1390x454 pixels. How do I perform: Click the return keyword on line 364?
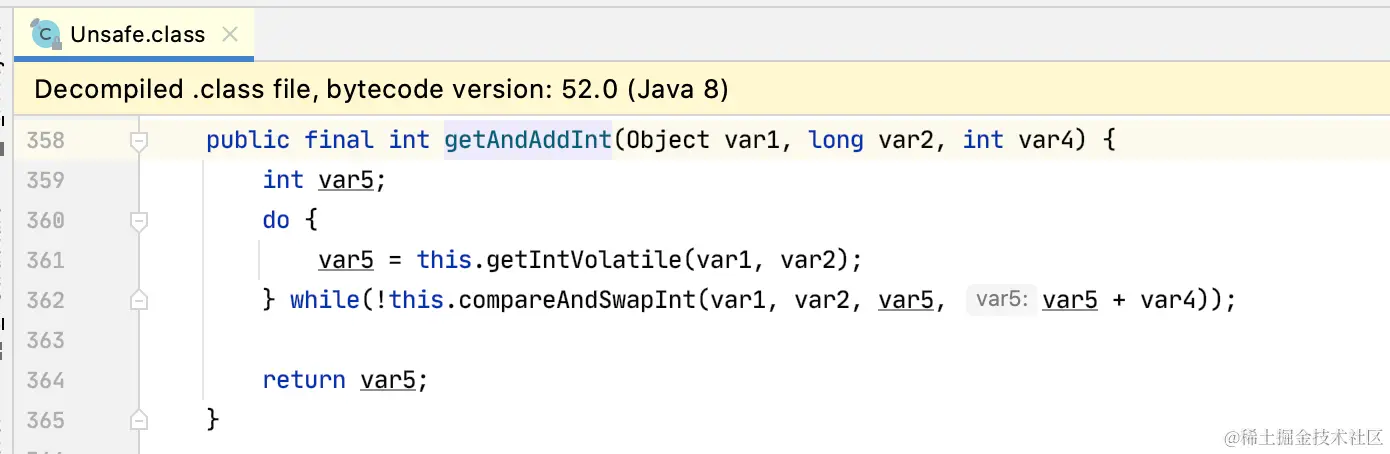[304, 380]
